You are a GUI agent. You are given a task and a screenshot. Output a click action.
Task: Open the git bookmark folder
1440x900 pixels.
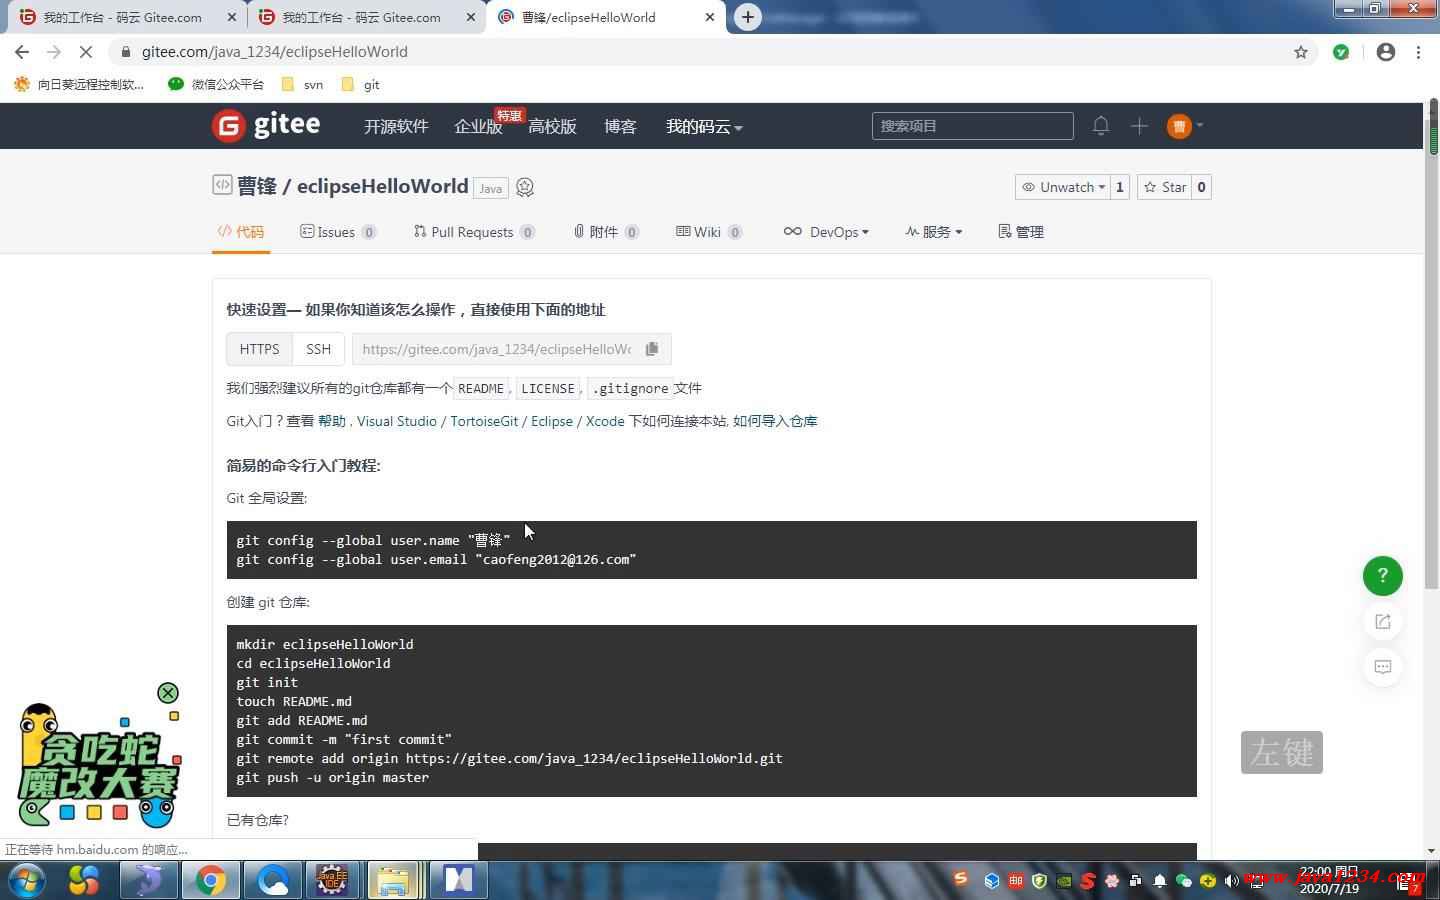[360, 84]
